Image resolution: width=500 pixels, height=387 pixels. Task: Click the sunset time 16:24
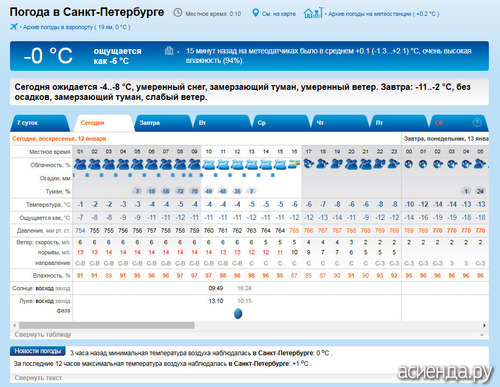pos(244,288)
